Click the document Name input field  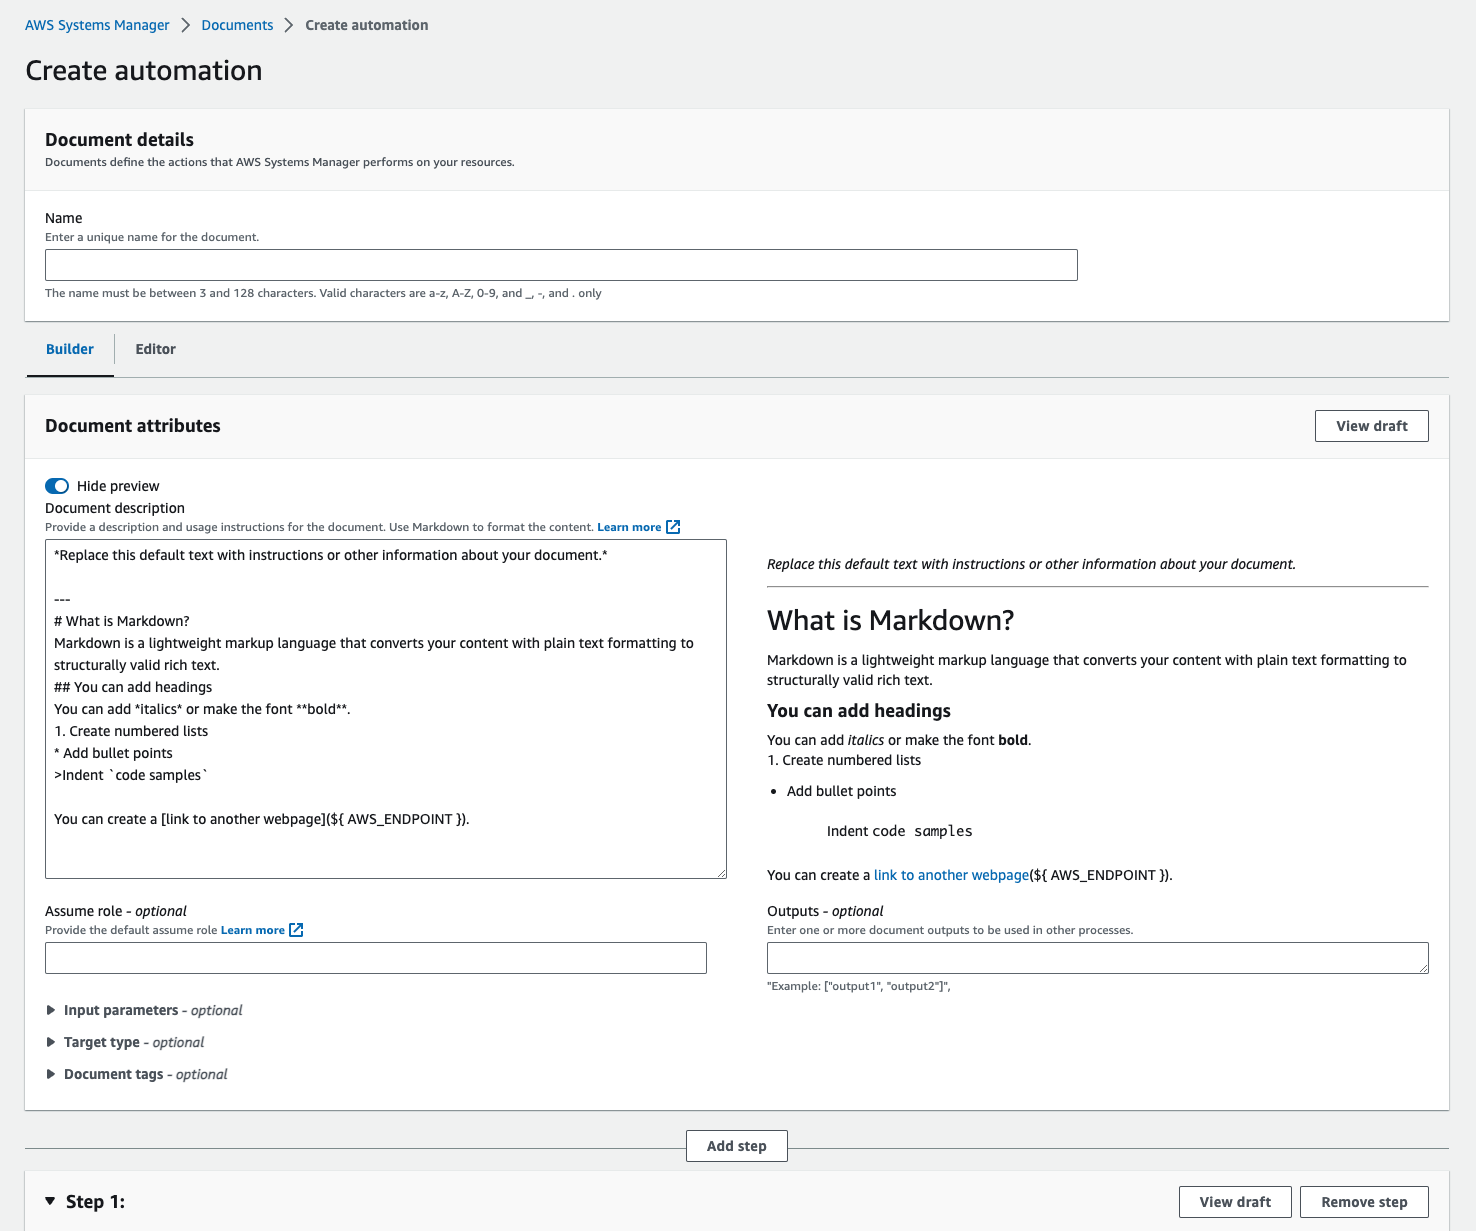[x=561, y=265]
